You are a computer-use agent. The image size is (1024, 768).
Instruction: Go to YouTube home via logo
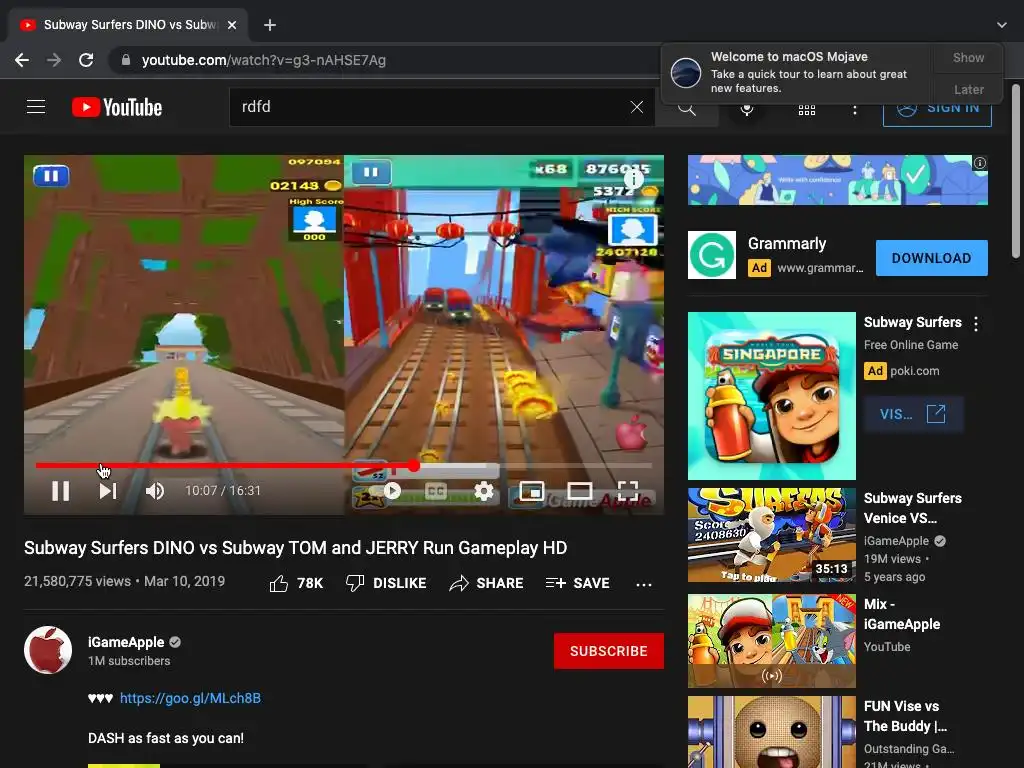(117, 107)
